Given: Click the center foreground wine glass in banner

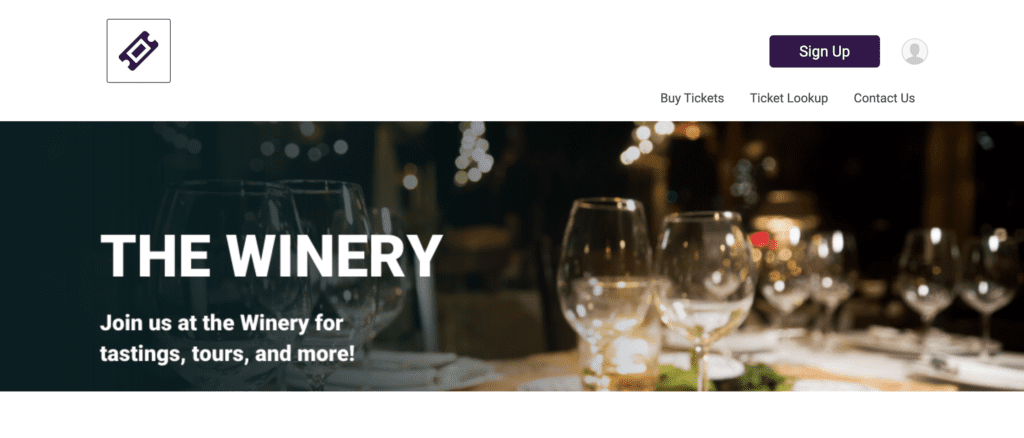Looking at the screenshot, I should click(x=604, y=287).
